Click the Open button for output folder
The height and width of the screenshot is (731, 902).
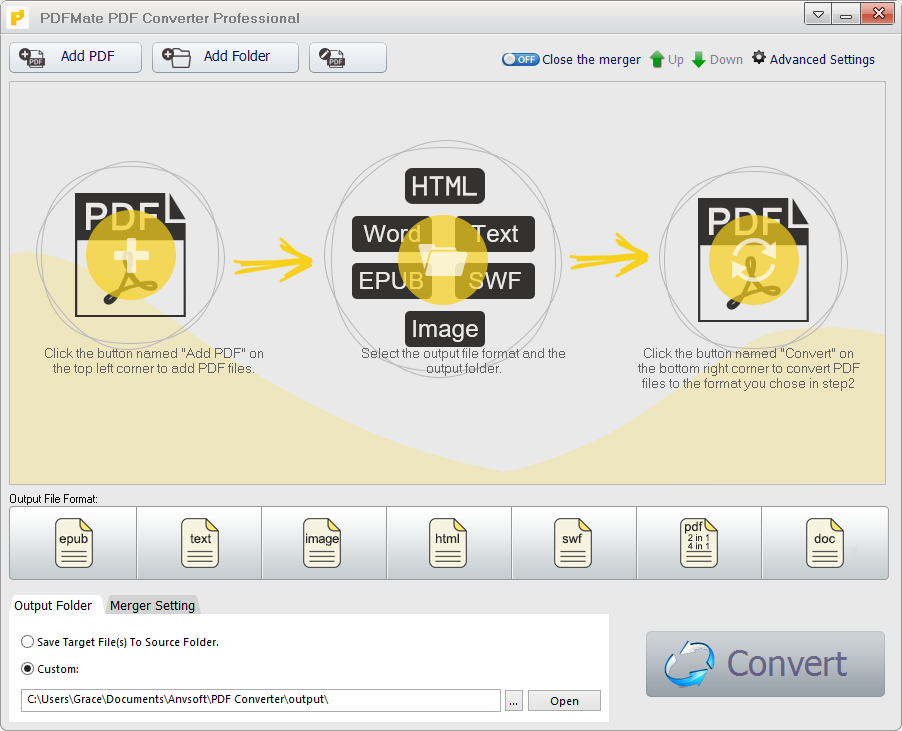pos(564,701)
